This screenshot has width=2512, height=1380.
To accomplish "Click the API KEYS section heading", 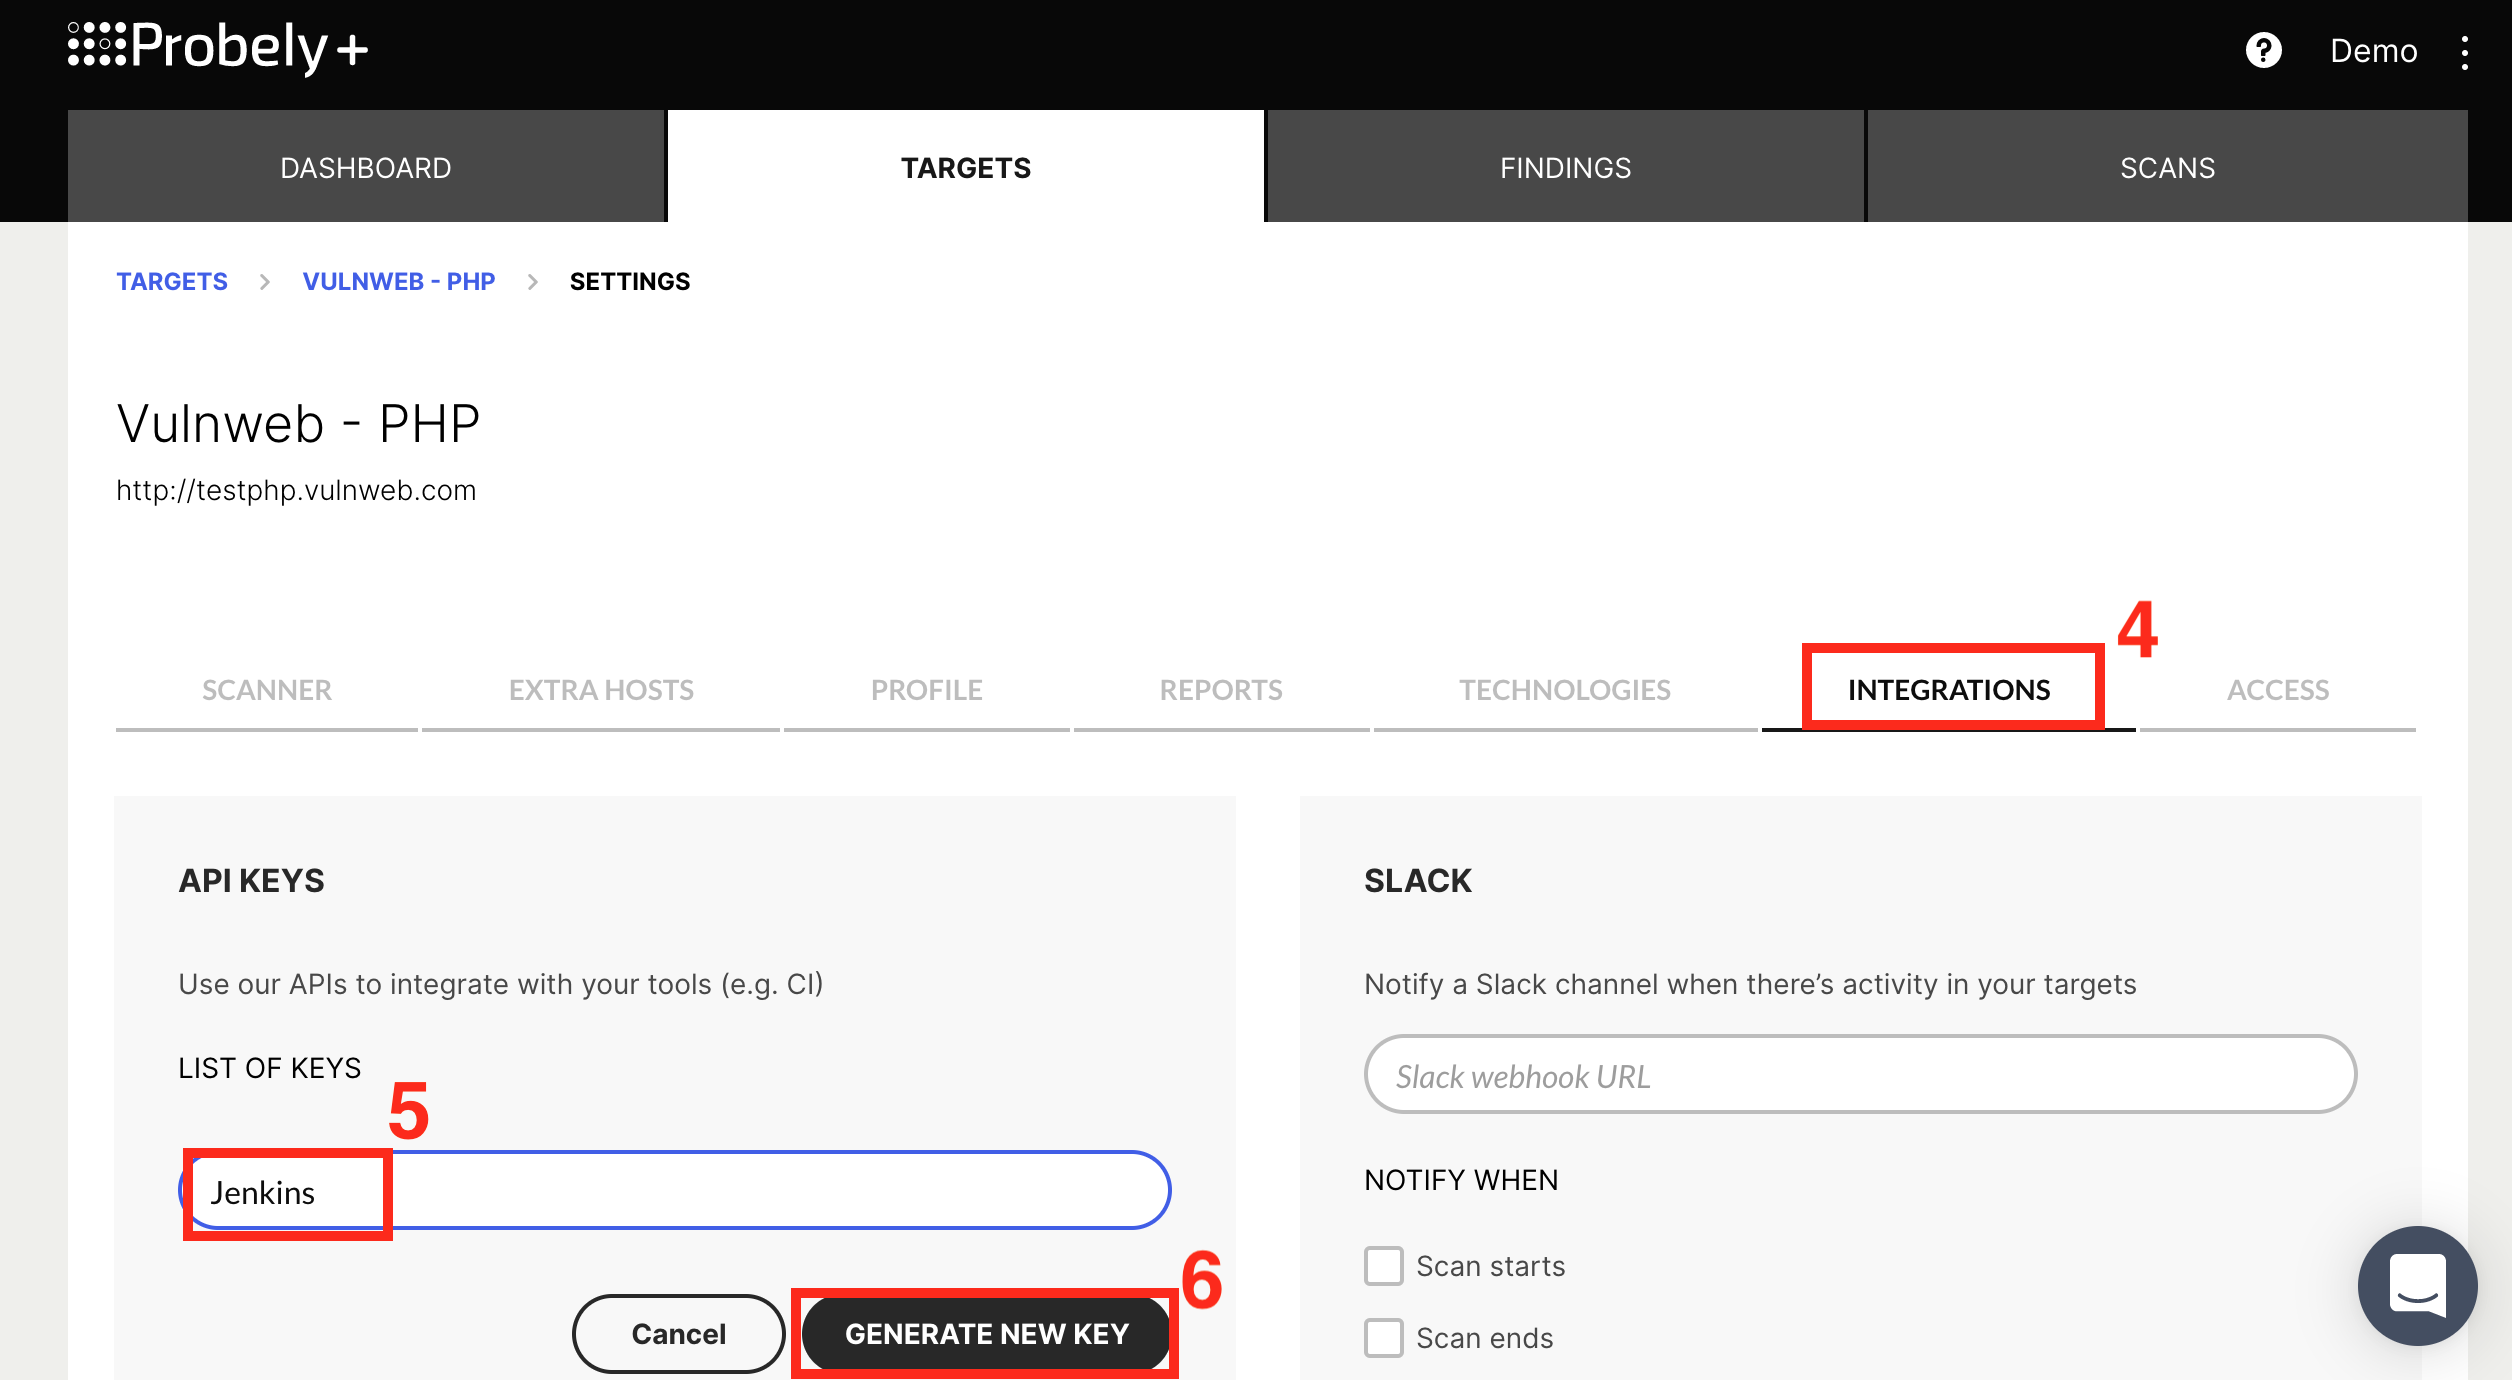I will tap(252, 881).
